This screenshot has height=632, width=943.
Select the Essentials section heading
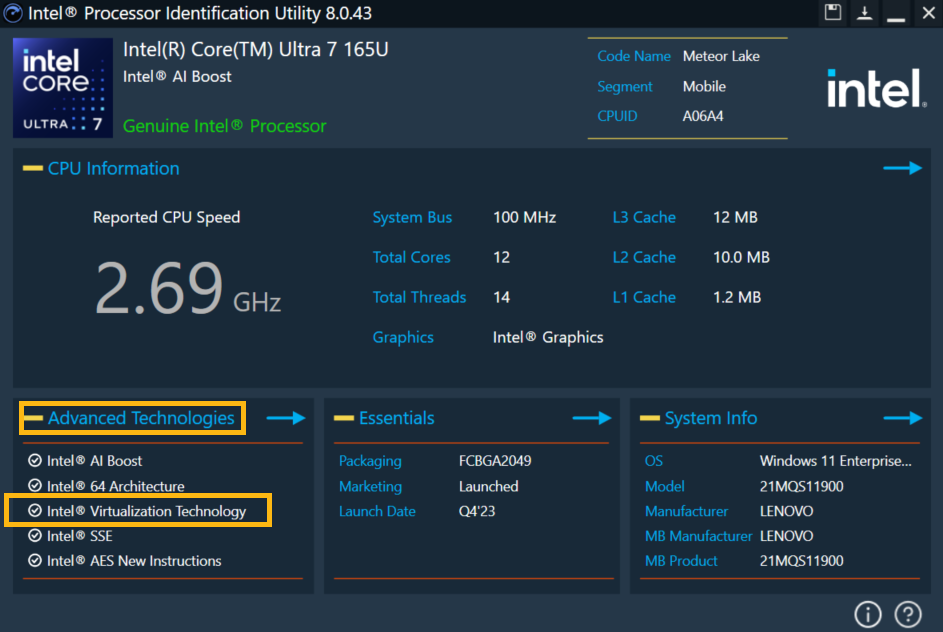pos(396,418)
